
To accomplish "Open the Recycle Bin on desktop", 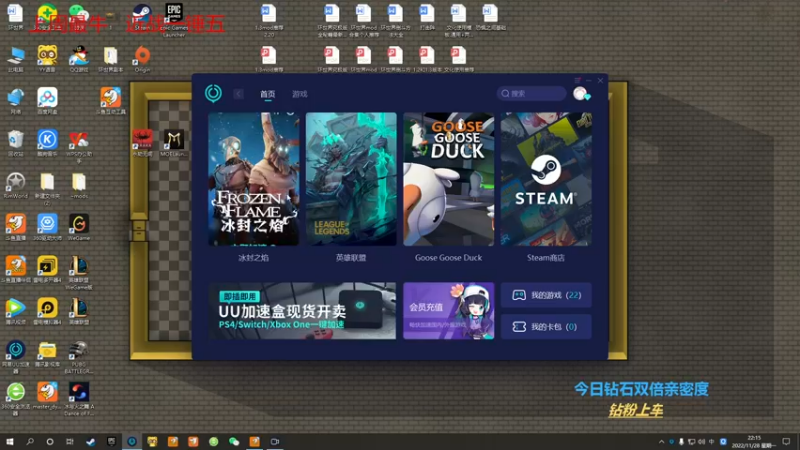I will 16,143.
